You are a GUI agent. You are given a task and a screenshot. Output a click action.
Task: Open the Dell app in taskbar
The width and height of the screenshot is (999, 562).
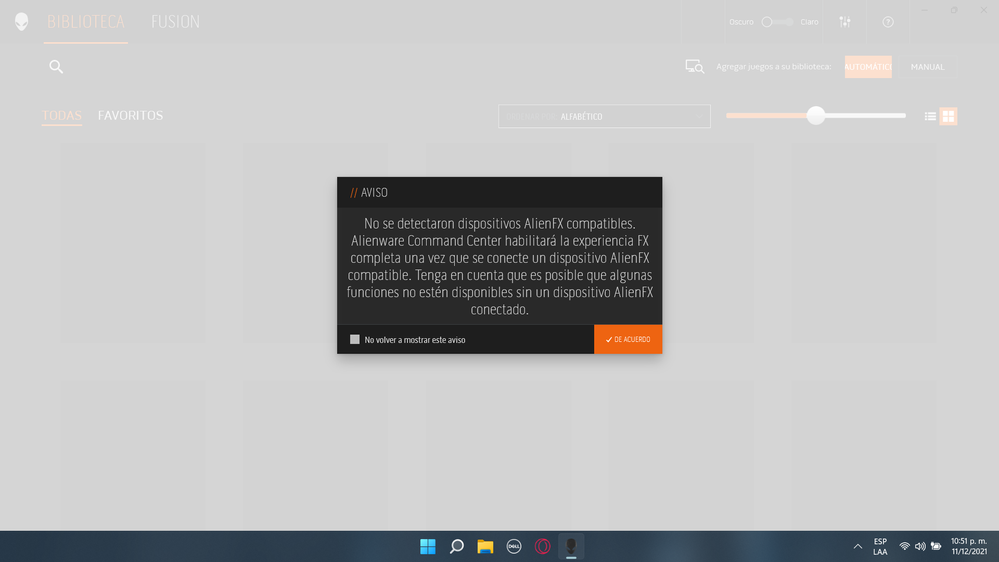click(x=514, y=546)
